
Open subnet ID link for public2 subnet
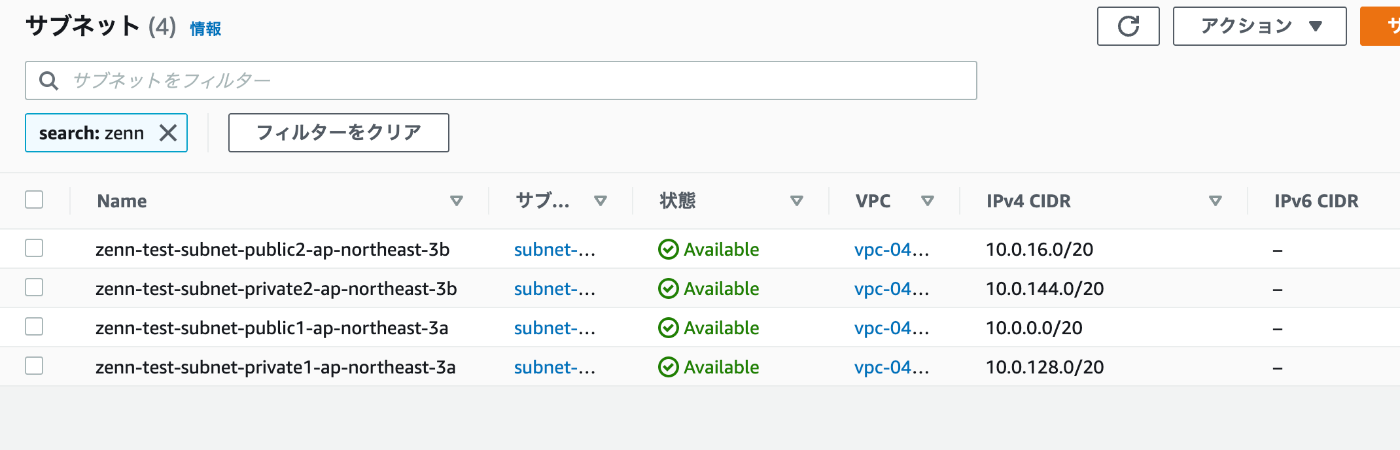(555, 249)
